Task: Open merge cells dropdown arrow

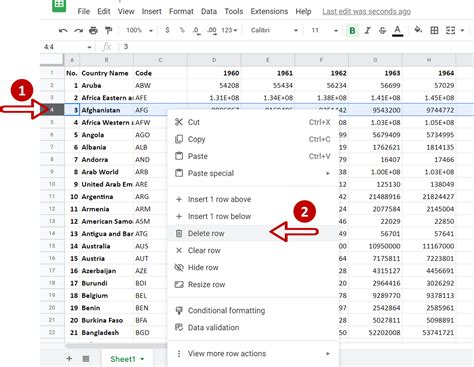Action: (462, 31)
